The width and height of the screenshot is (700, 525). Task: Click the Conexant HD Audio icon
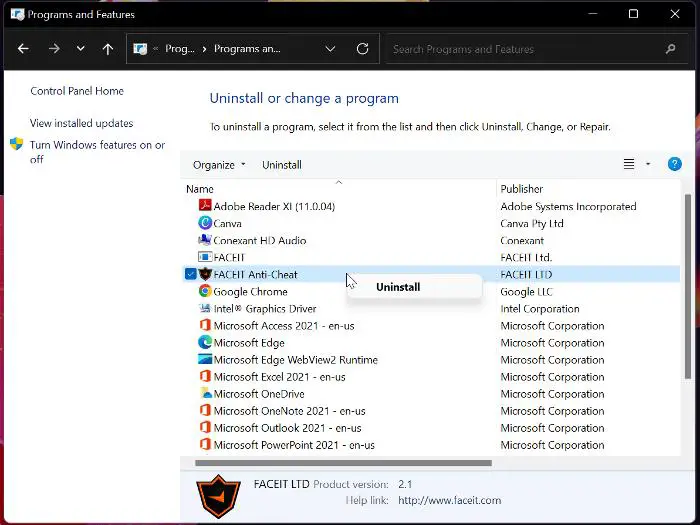click(205, 240)
